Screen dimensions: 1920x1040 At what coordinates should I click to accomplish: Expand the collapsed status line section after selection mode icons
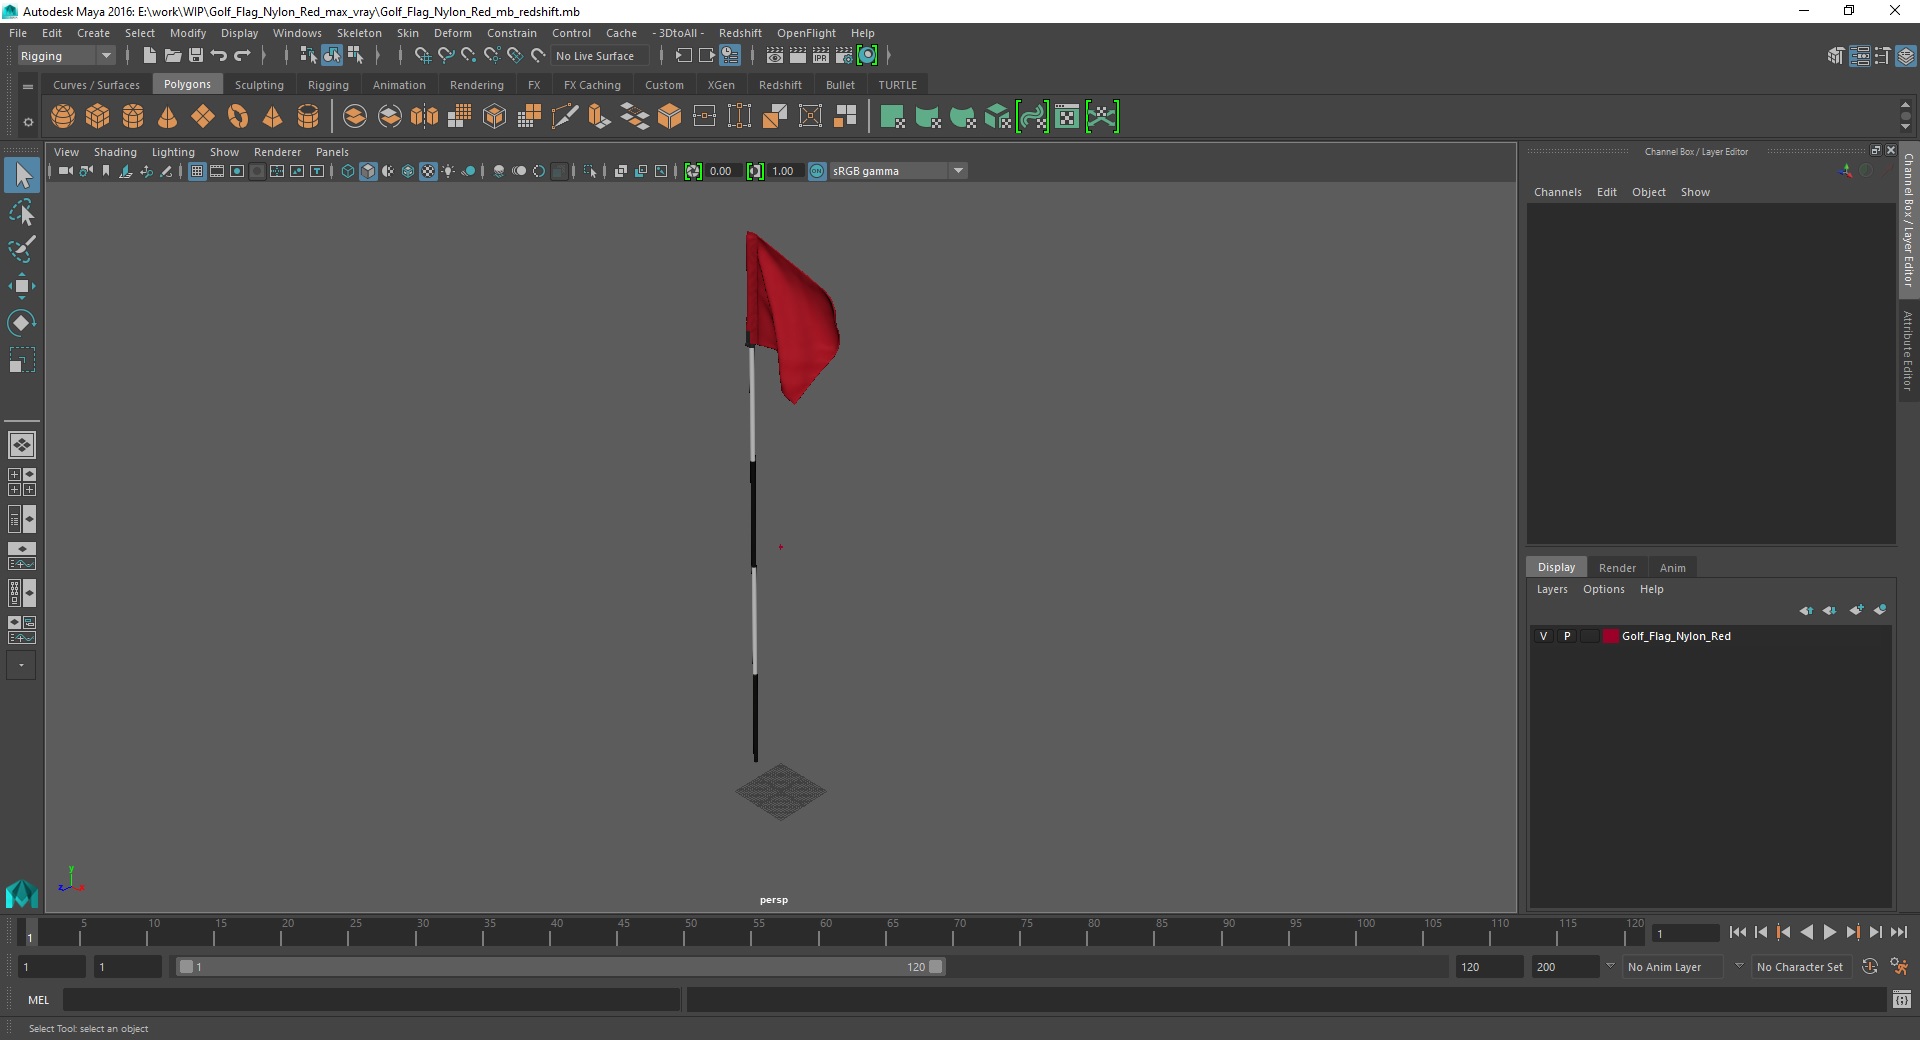[378, 56]
